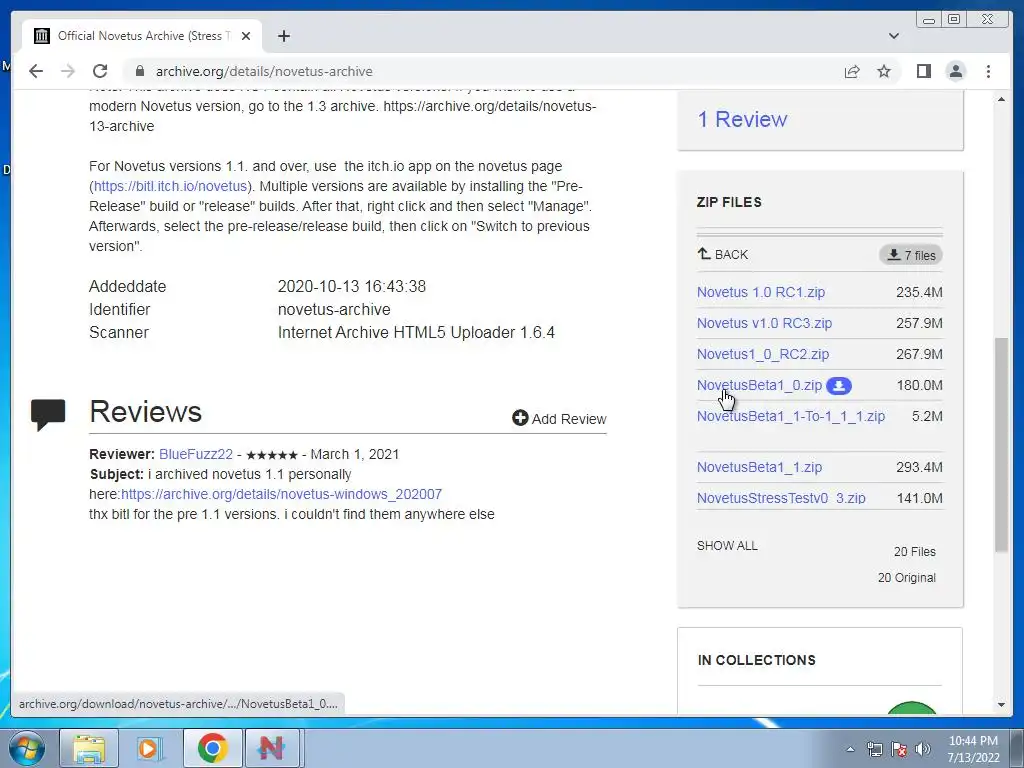Click the page scrollbar up arrow
This screenshot has height=768, width=1024.
click(x=1001, y=99)
